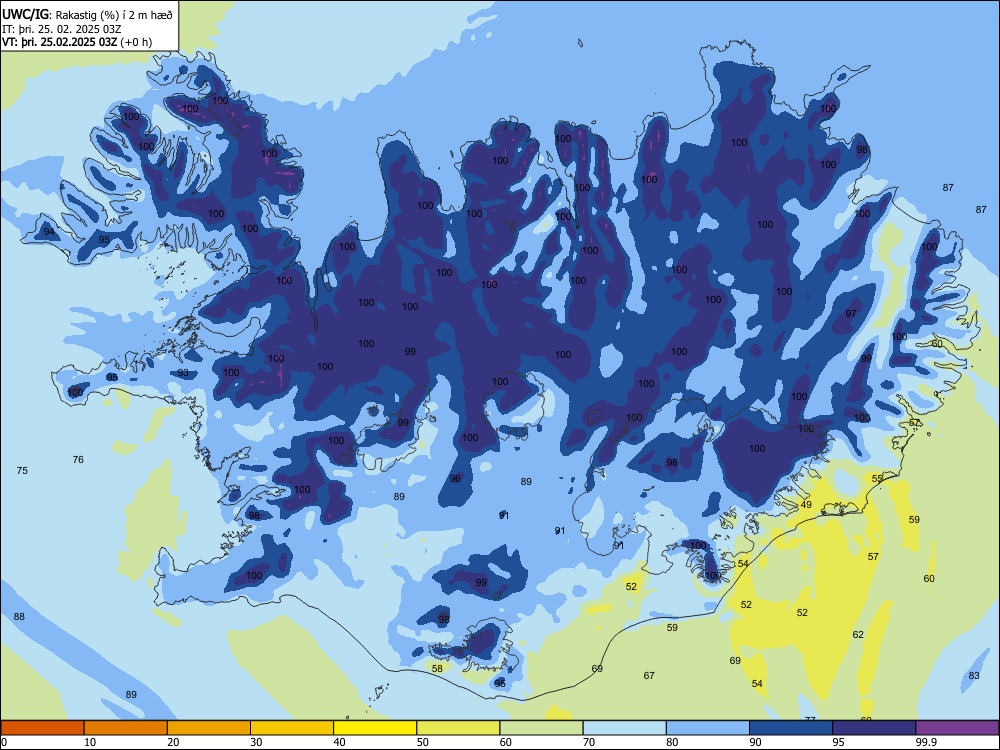This screenshot has width=1000, height=750.
Task: Click the map humidity value "94"
Action: point(49,232)
